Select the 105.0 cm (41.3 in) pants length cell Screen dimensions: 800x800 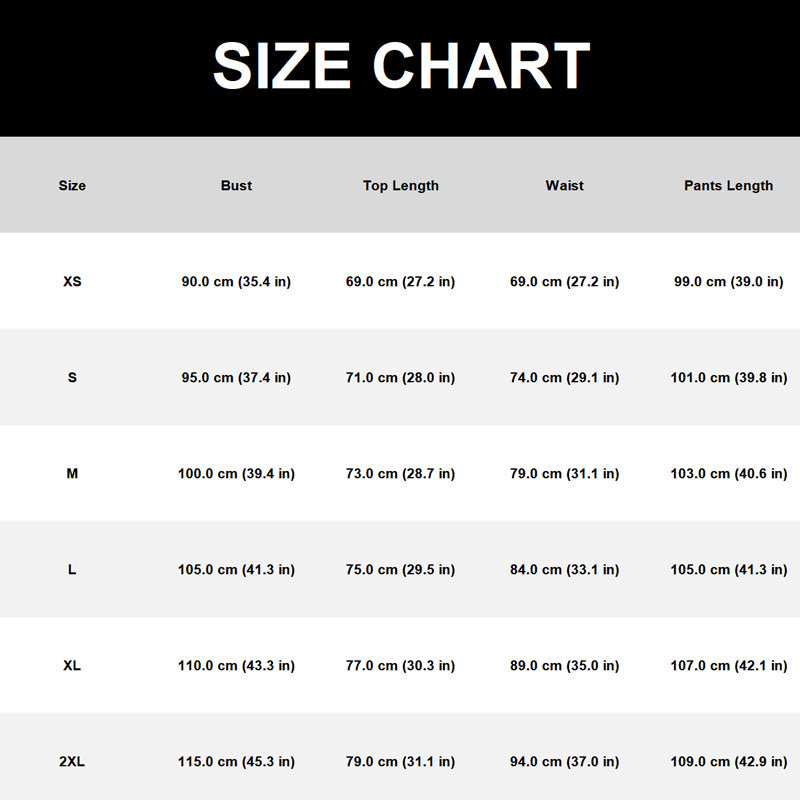click(x=729, y=569)
